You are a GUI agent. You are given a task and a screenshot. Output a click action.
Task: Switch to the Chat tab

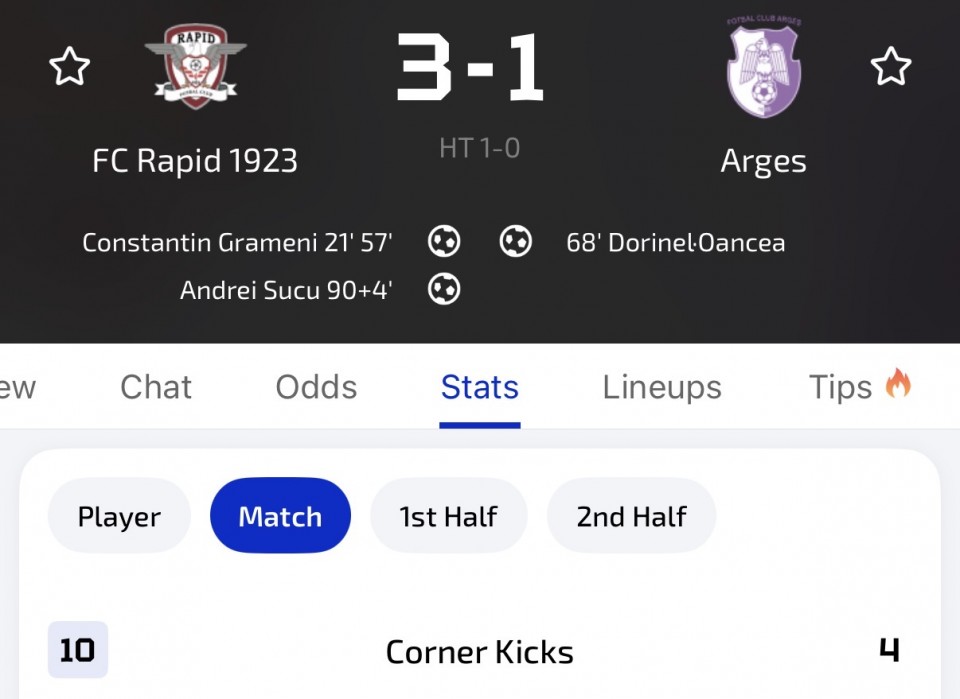(x=156, y=387)
